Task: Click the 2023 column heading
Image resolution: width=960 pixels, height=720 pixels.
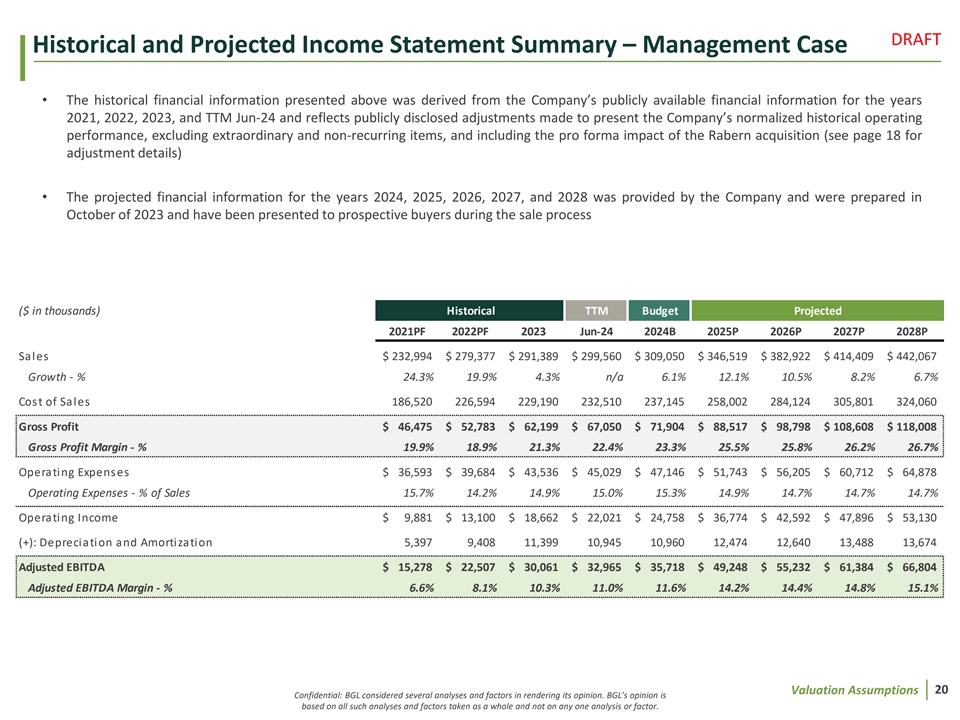Action: coord(533,331)
